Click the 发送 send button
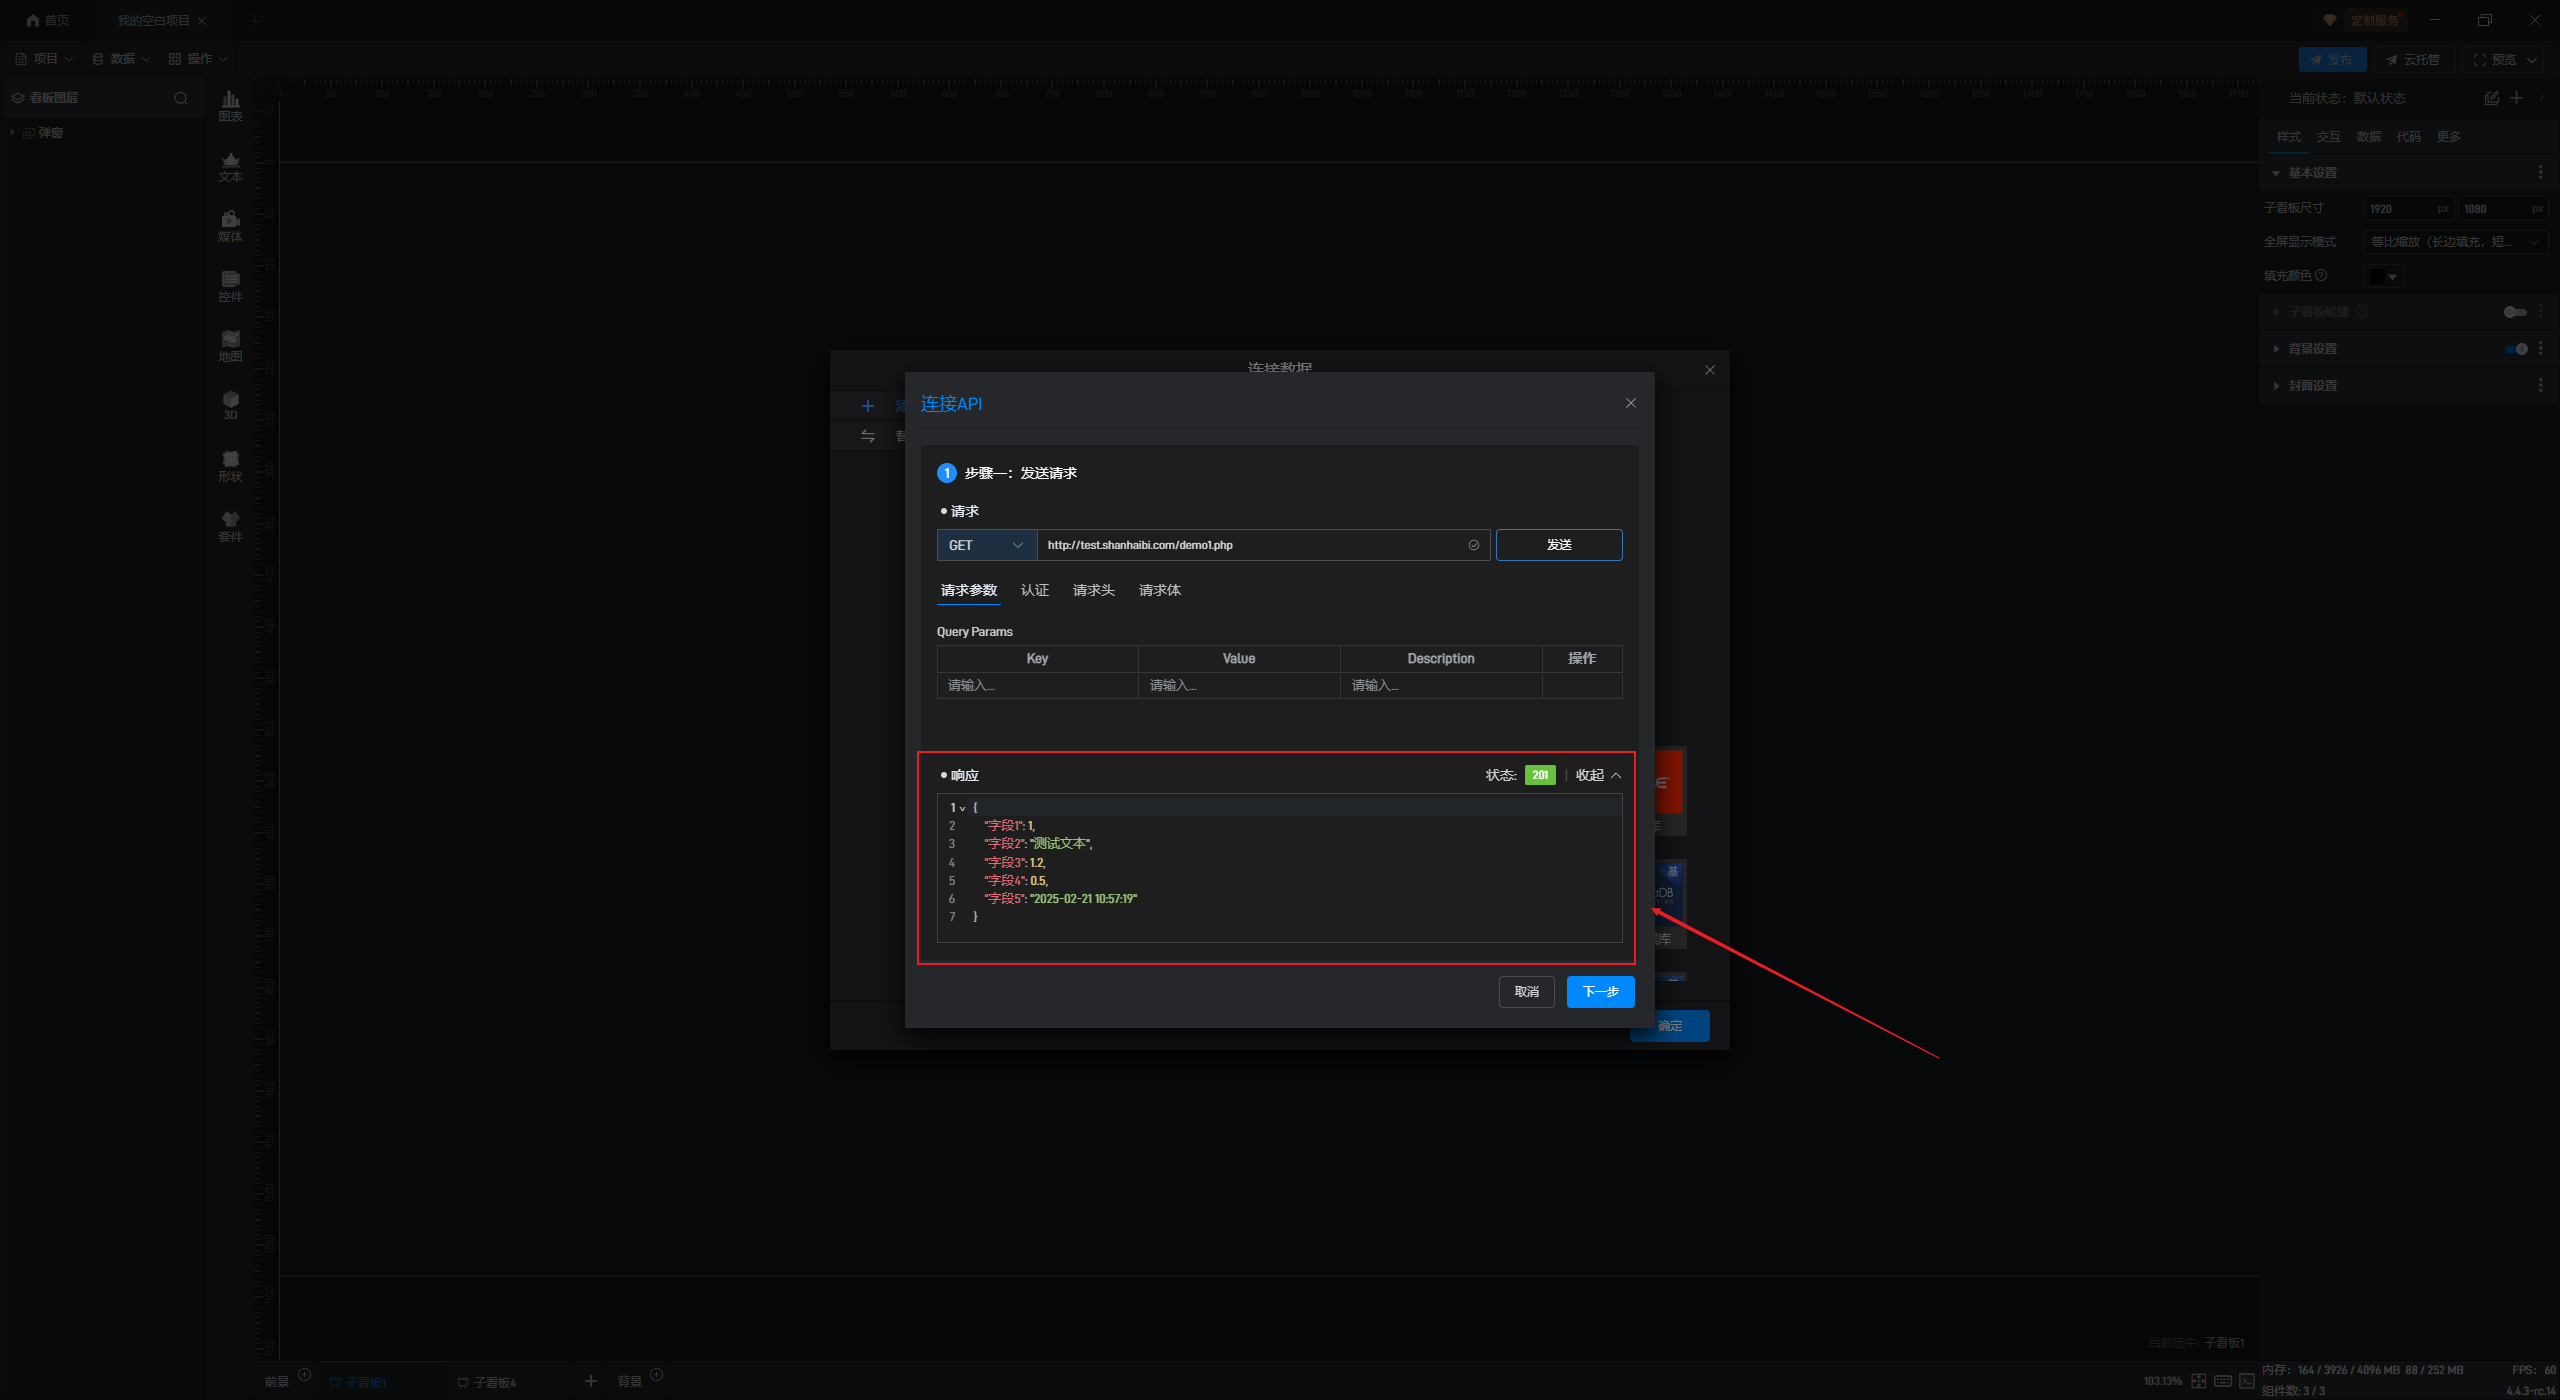2560x1400 pixels. click(1558, 545)
